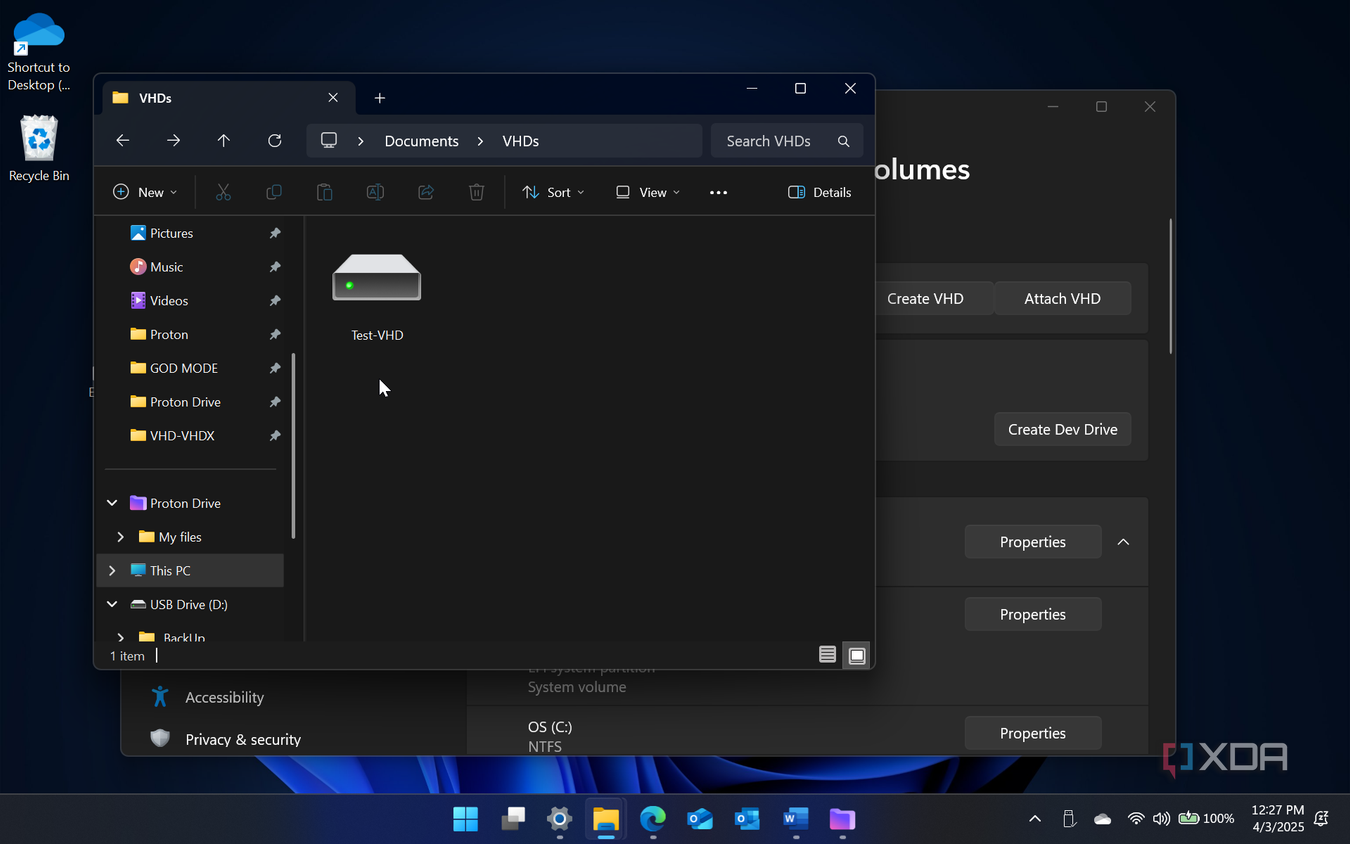Click the Search VHDs box
This screenshot has width=1350, height=844.
786,141
